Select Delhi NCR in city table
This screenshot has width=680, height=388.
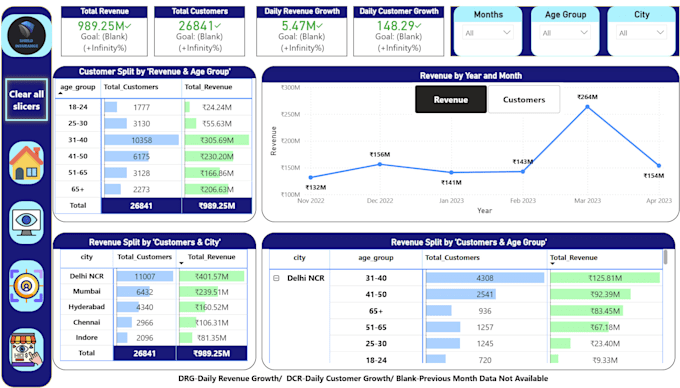tap(87, 276)
